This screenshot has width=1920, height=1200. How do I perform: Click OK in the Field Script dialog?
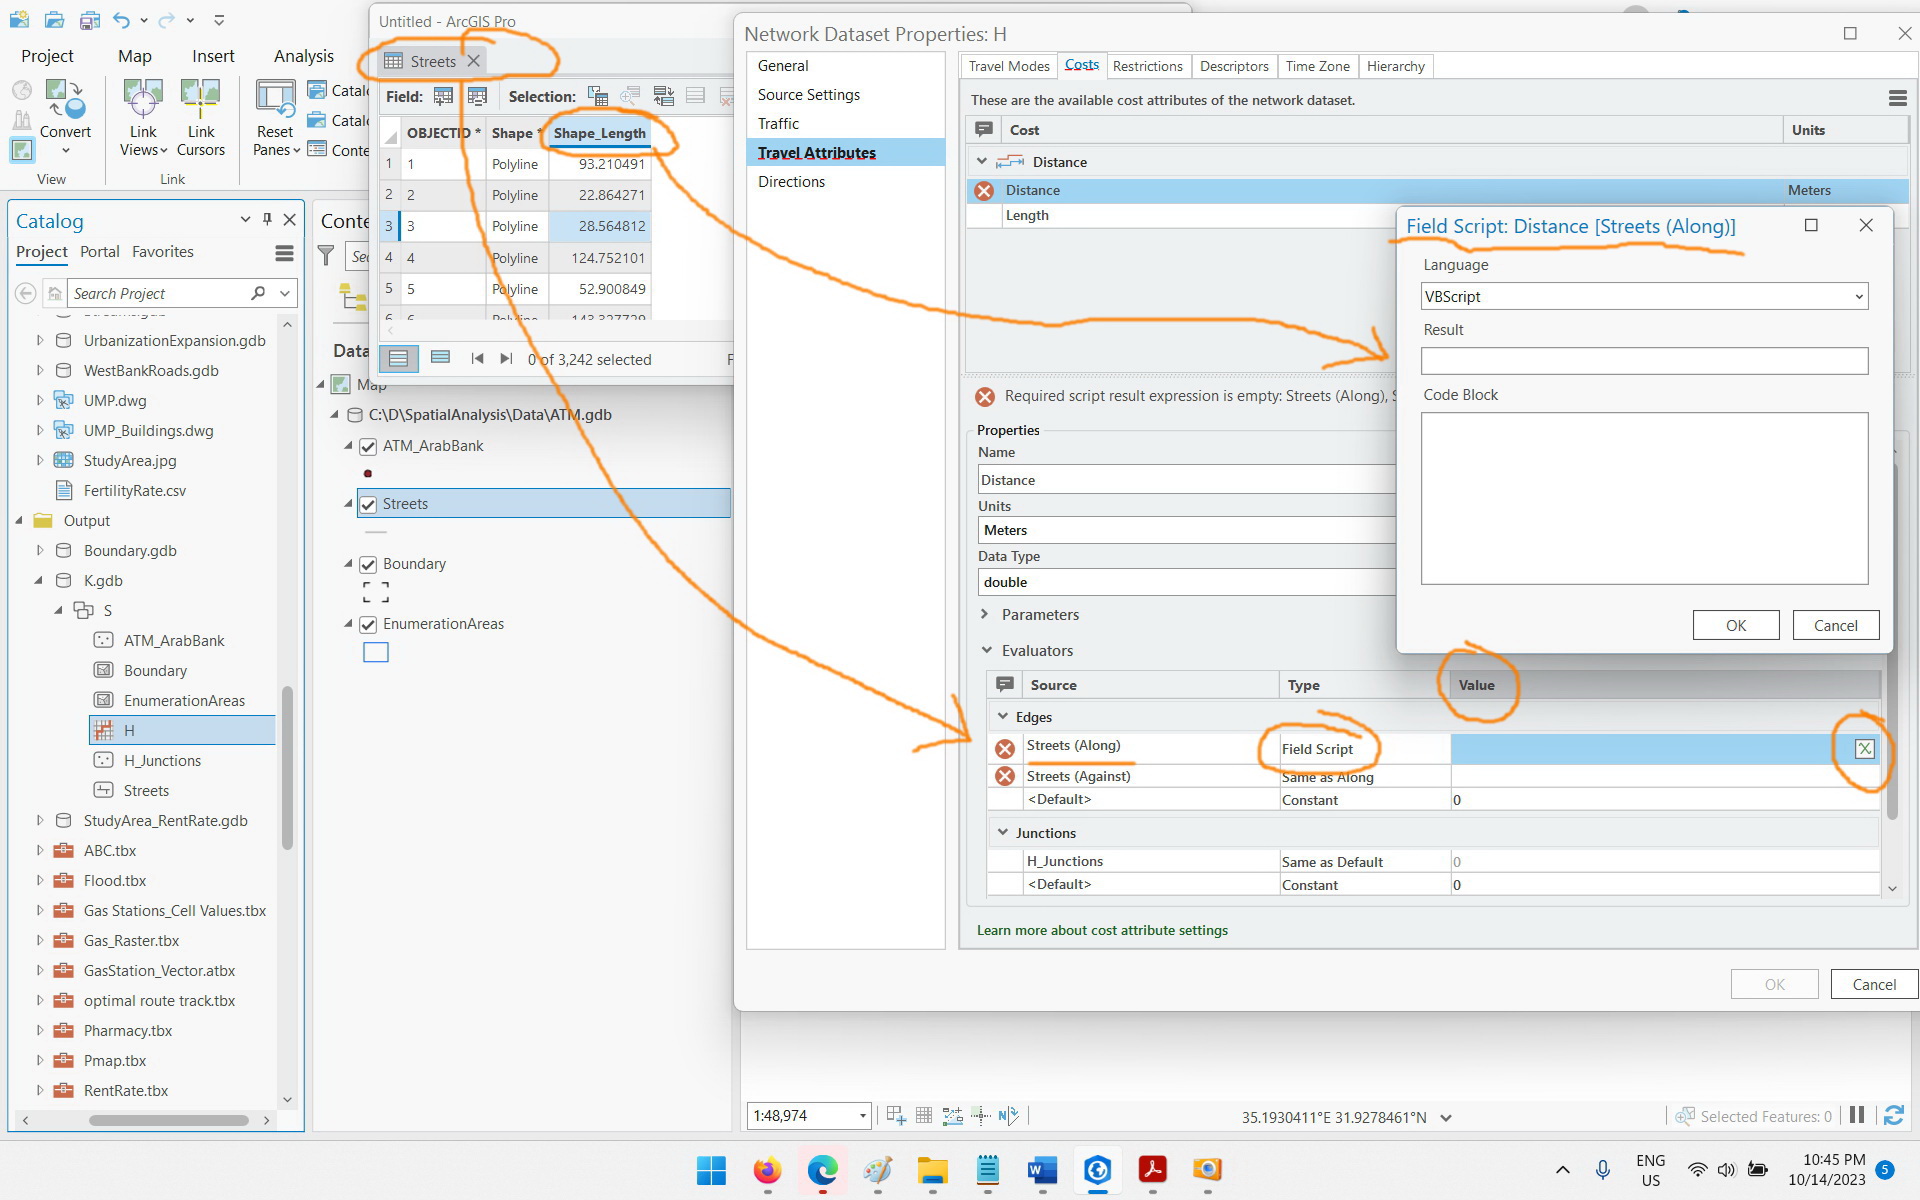(1736, 625)
